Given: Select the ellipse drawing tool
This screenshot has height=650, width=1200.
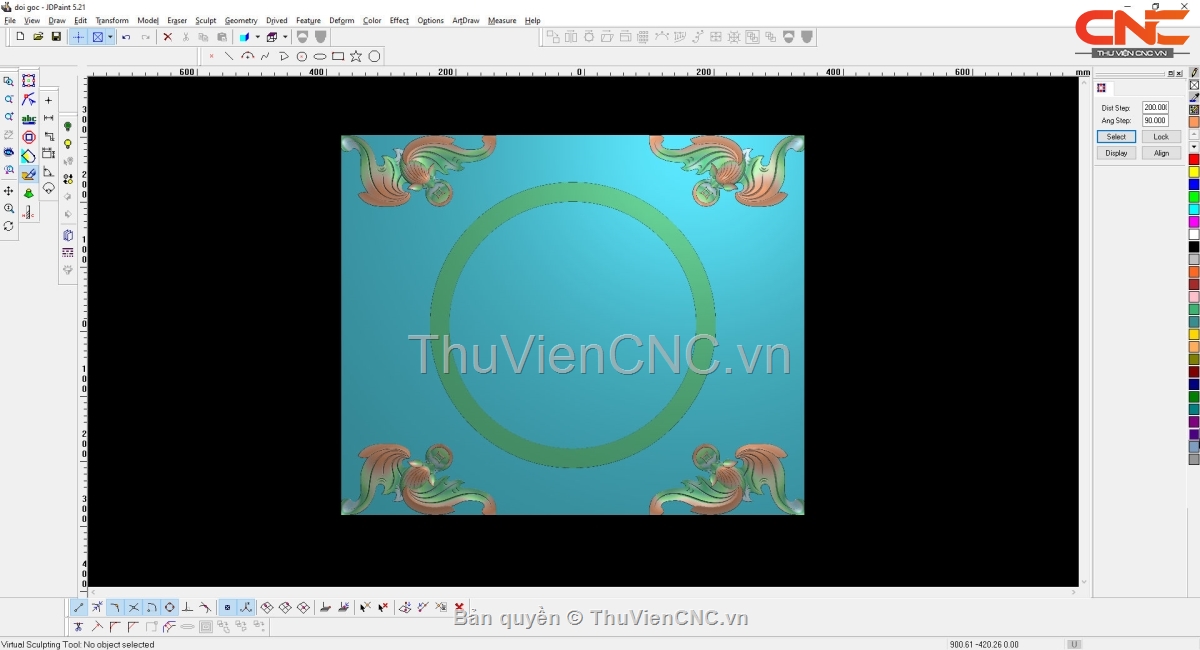Looking at the screenshot, I should pyautogui.click(x=320, y=56).
